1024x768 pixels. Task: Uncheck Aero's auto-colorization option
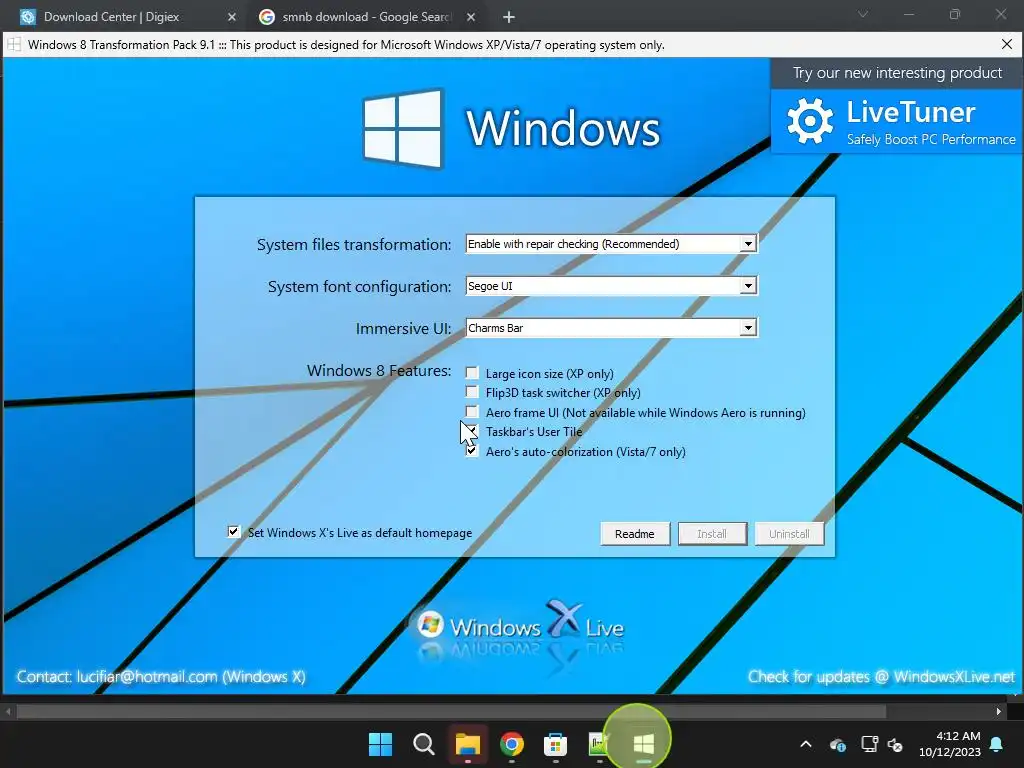point(472,451)
